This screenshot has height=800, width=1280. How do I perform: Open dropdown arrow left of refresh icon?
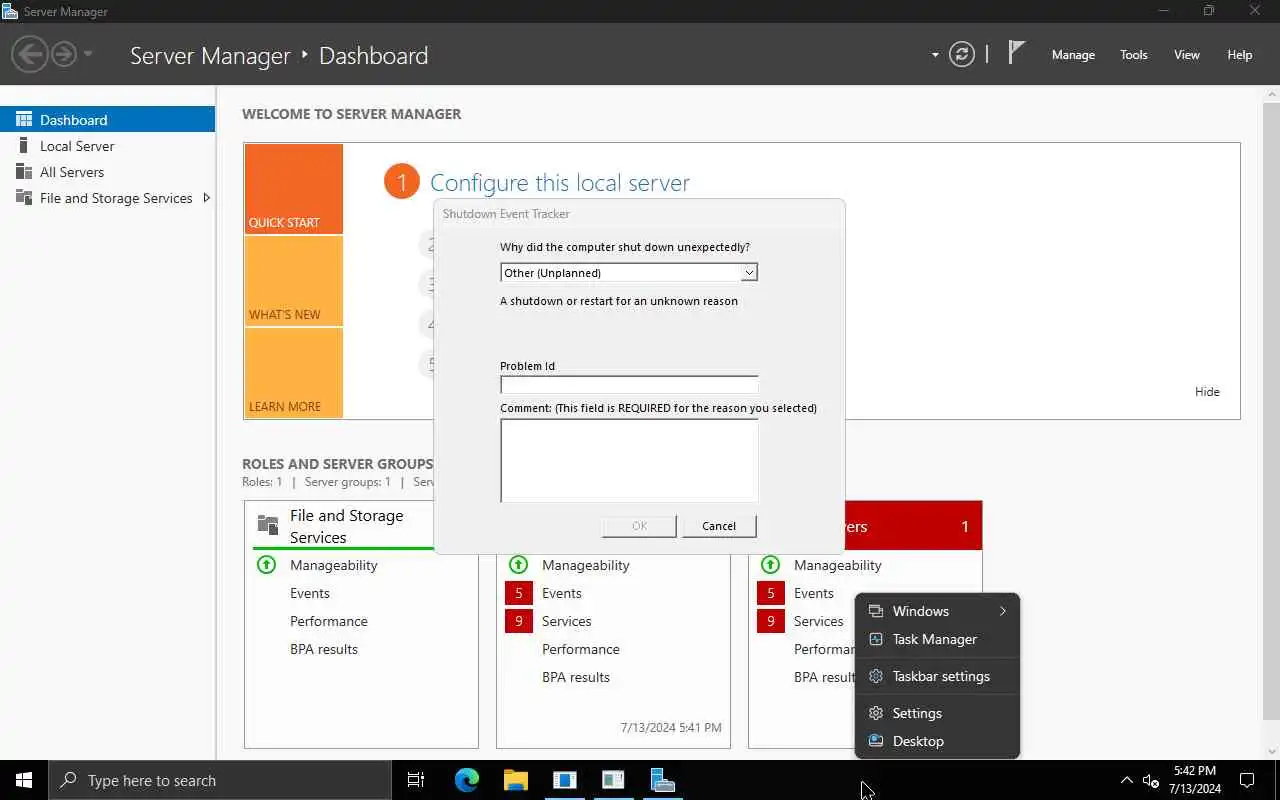coord(935,55)
